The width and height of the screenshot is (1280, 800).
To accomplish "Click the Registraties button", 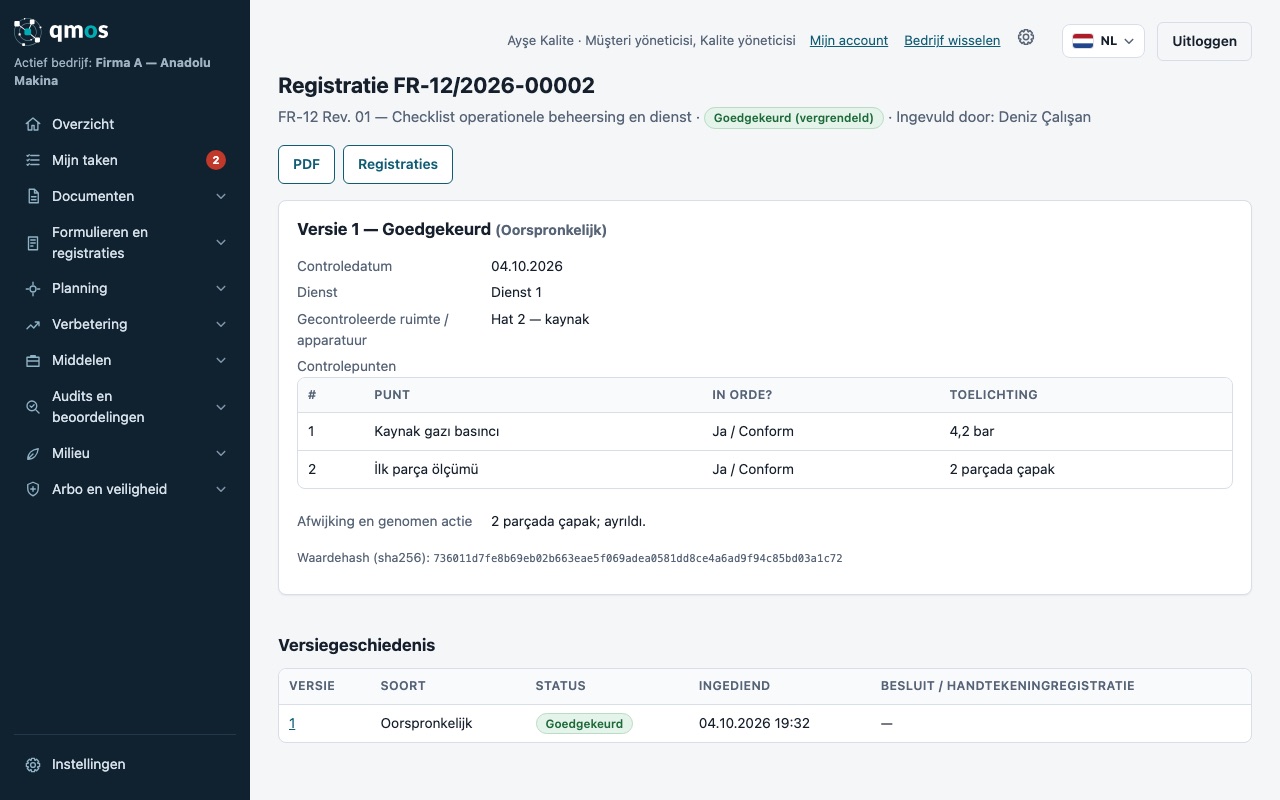I will point(398,164).
